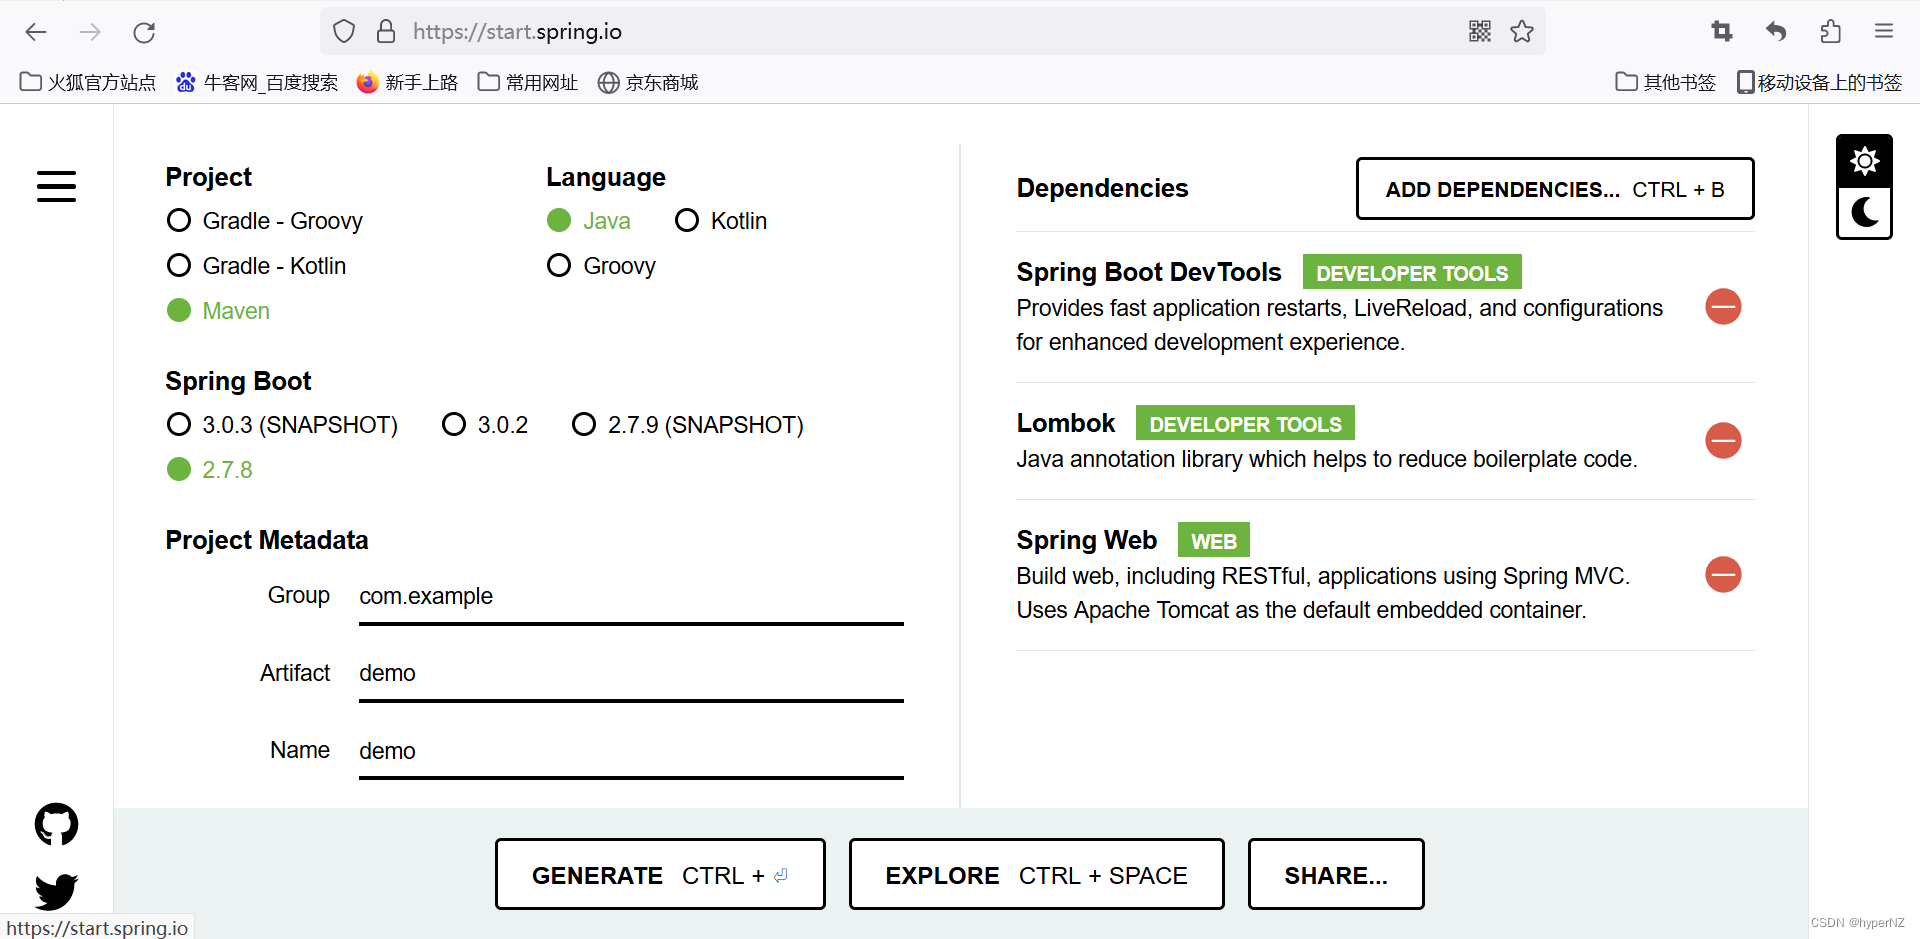Viewport: 1920px width, 939px height.
Task: Edit the Artifact field
Action: coord(631,674)
